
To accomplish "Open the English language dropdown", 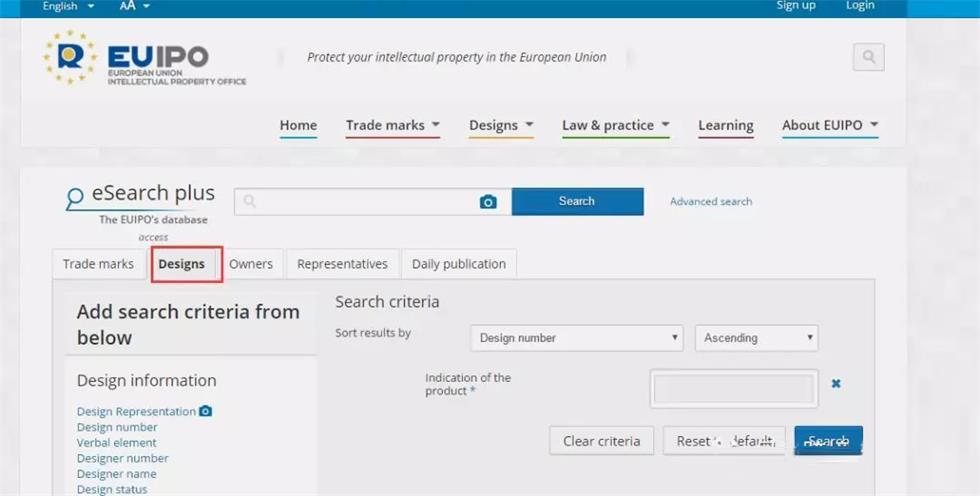I will [68, 6].
